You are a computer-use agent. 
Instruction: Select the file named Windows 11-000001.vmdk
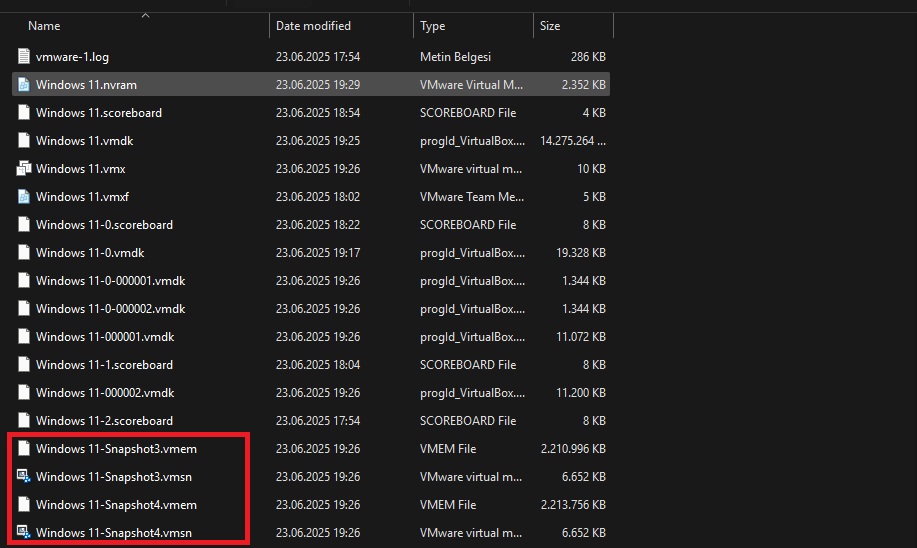[x=105, y=337]
